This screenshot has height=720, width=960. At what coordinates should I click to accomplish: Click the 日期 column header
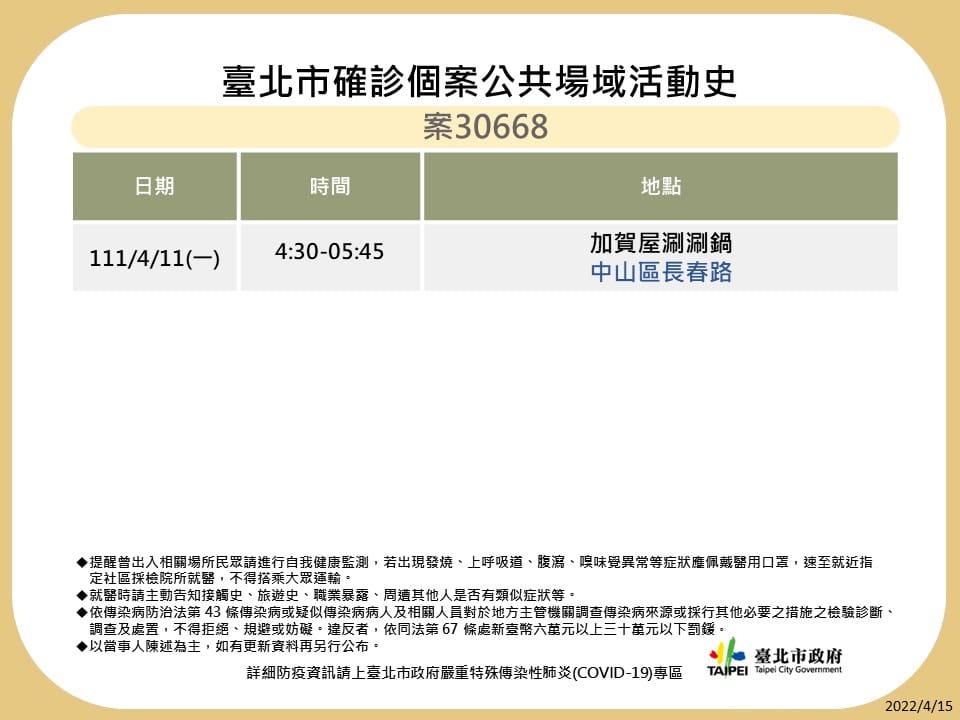[154, 186]
